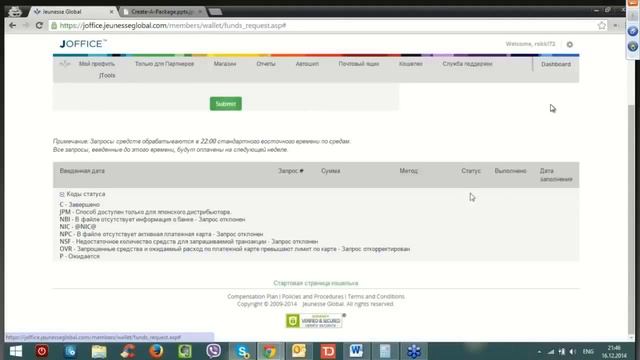Switch to the Create-A-Package tab
The width and height of the screenshot is (640, 360).
point(161,11)
